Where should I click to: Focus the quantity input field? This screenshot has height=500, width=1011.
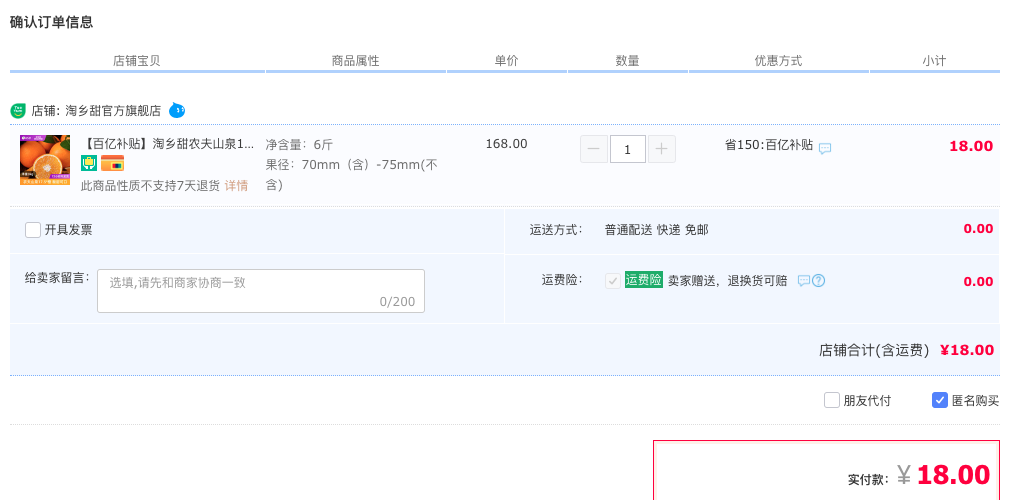(x=628, y=150)
